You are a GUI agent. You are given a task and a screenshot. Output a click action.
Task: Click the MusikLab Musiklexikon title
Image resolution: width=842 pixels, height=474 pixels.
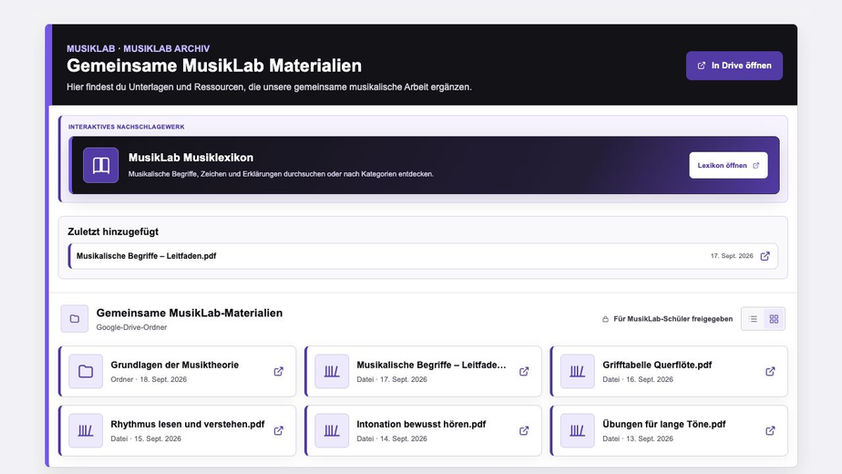[191, 157]
